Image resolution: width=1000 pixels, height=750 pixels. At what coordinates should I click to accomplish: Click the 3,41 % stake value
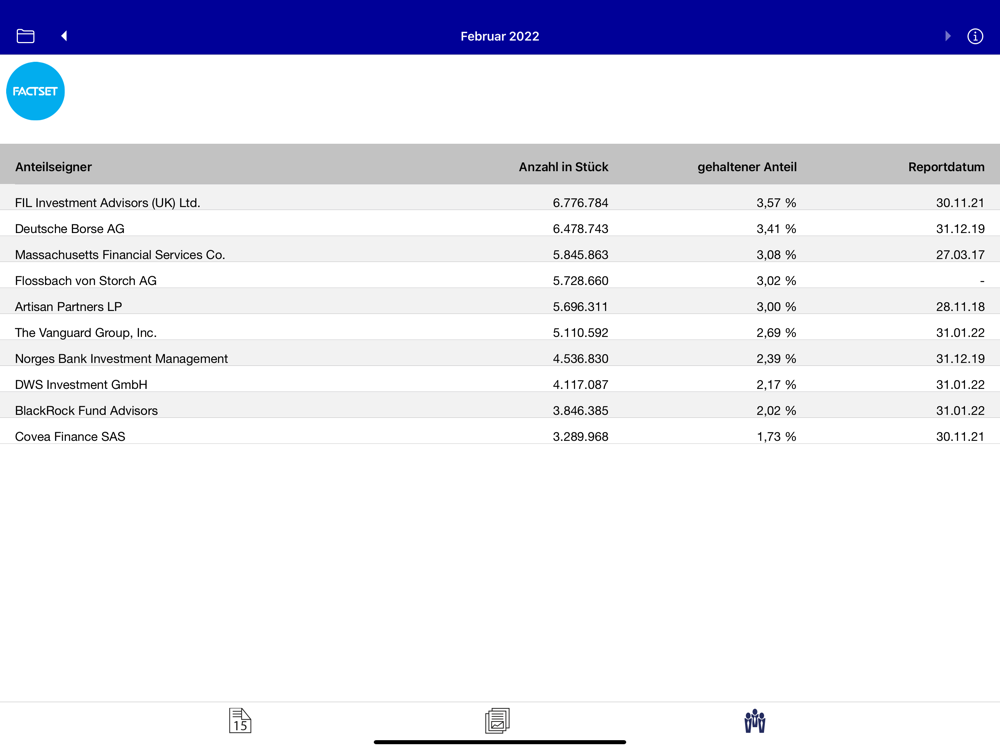(x=776, y=228)
